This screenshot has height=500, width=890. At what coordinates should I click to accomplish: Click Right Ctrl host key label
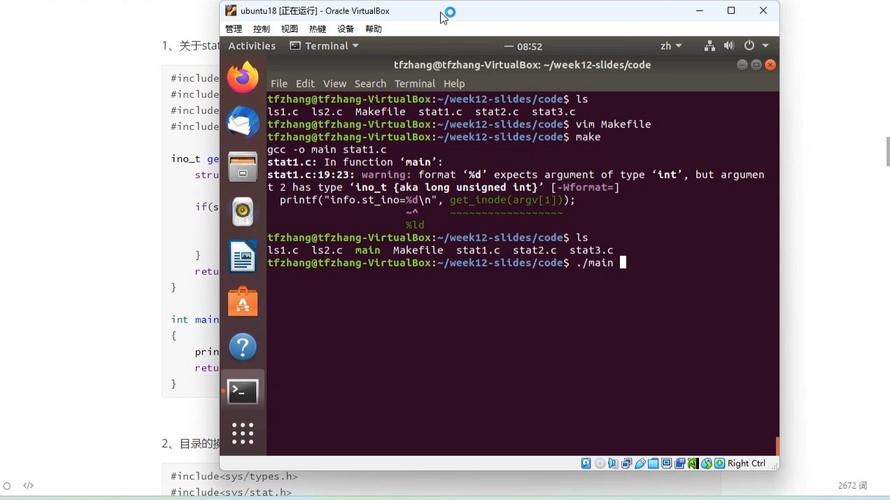coord(746,464)
